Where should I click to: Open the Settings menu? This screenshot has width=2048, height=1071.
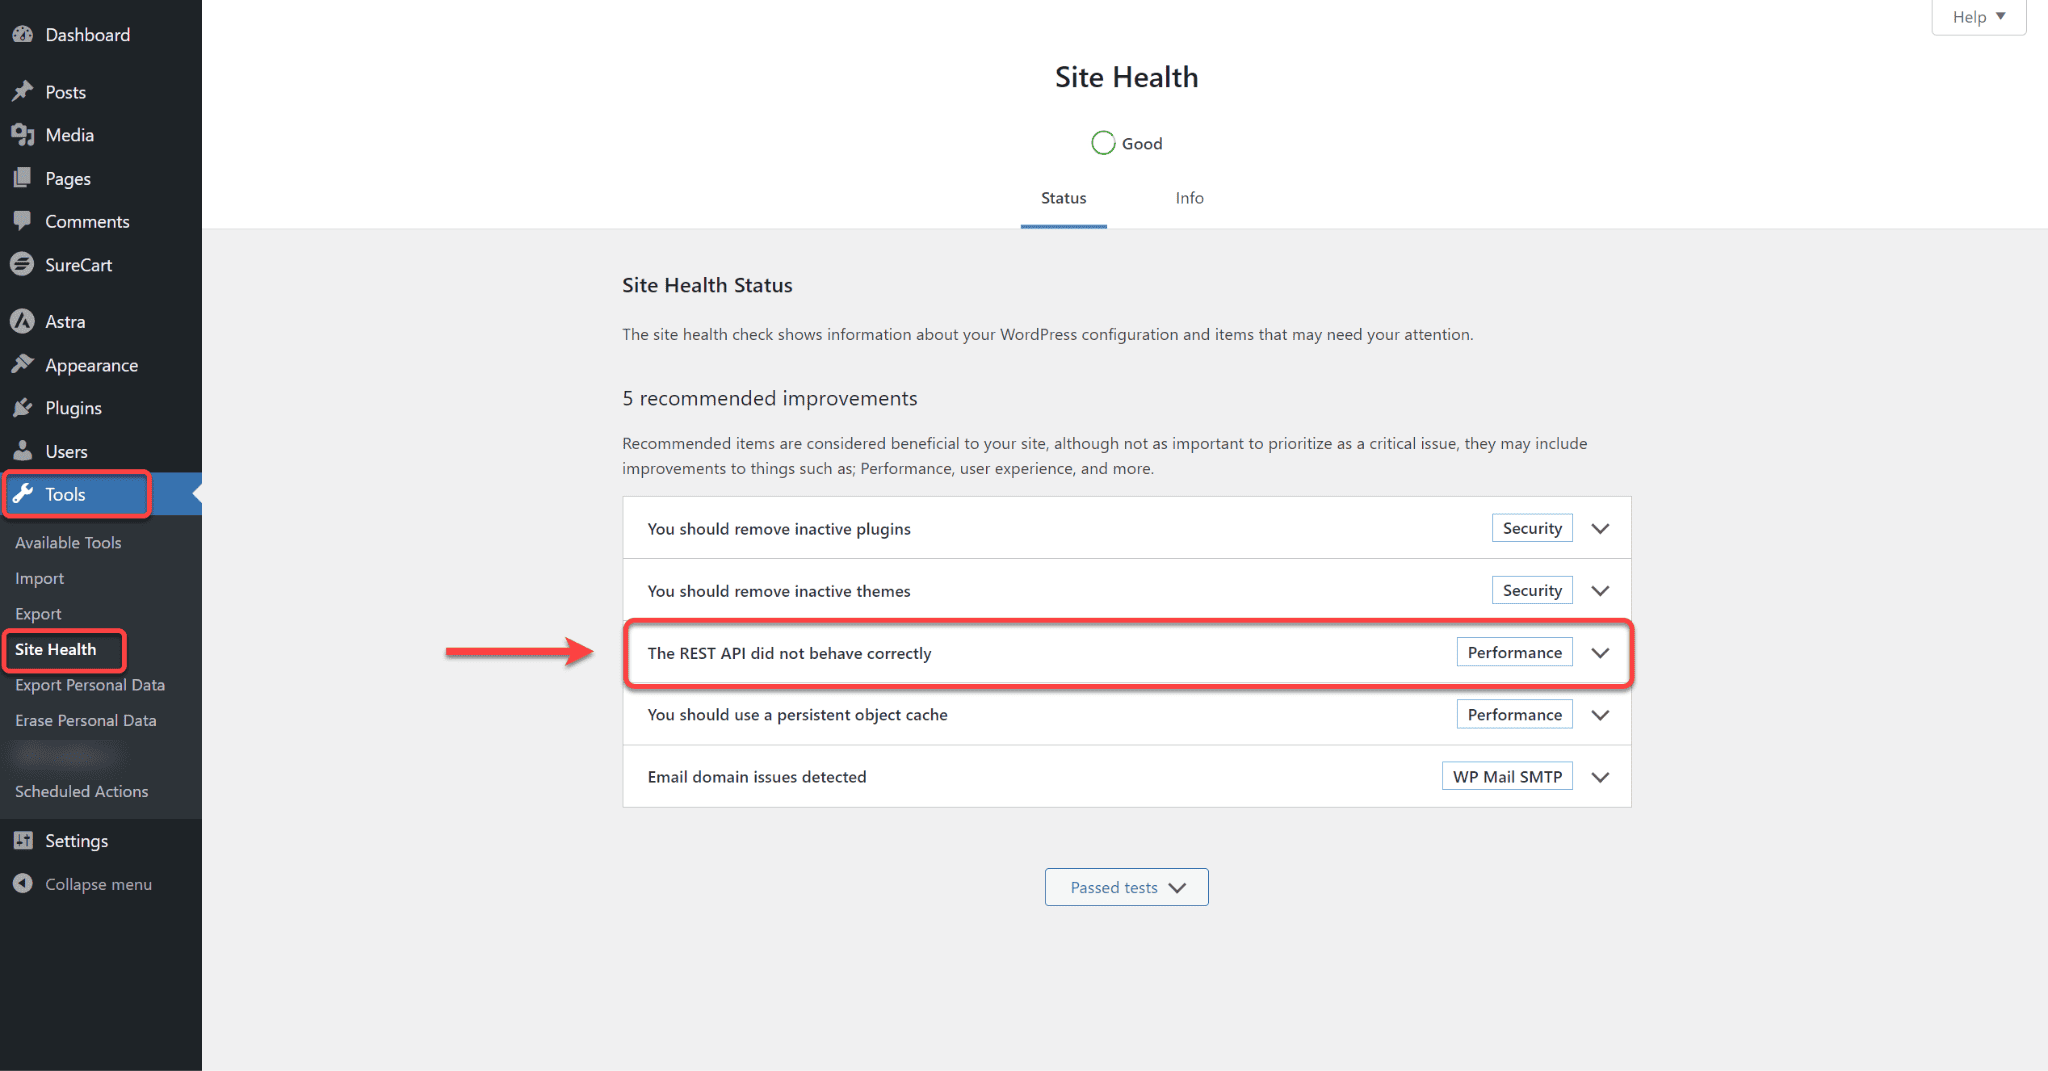[x=75, y=840]
